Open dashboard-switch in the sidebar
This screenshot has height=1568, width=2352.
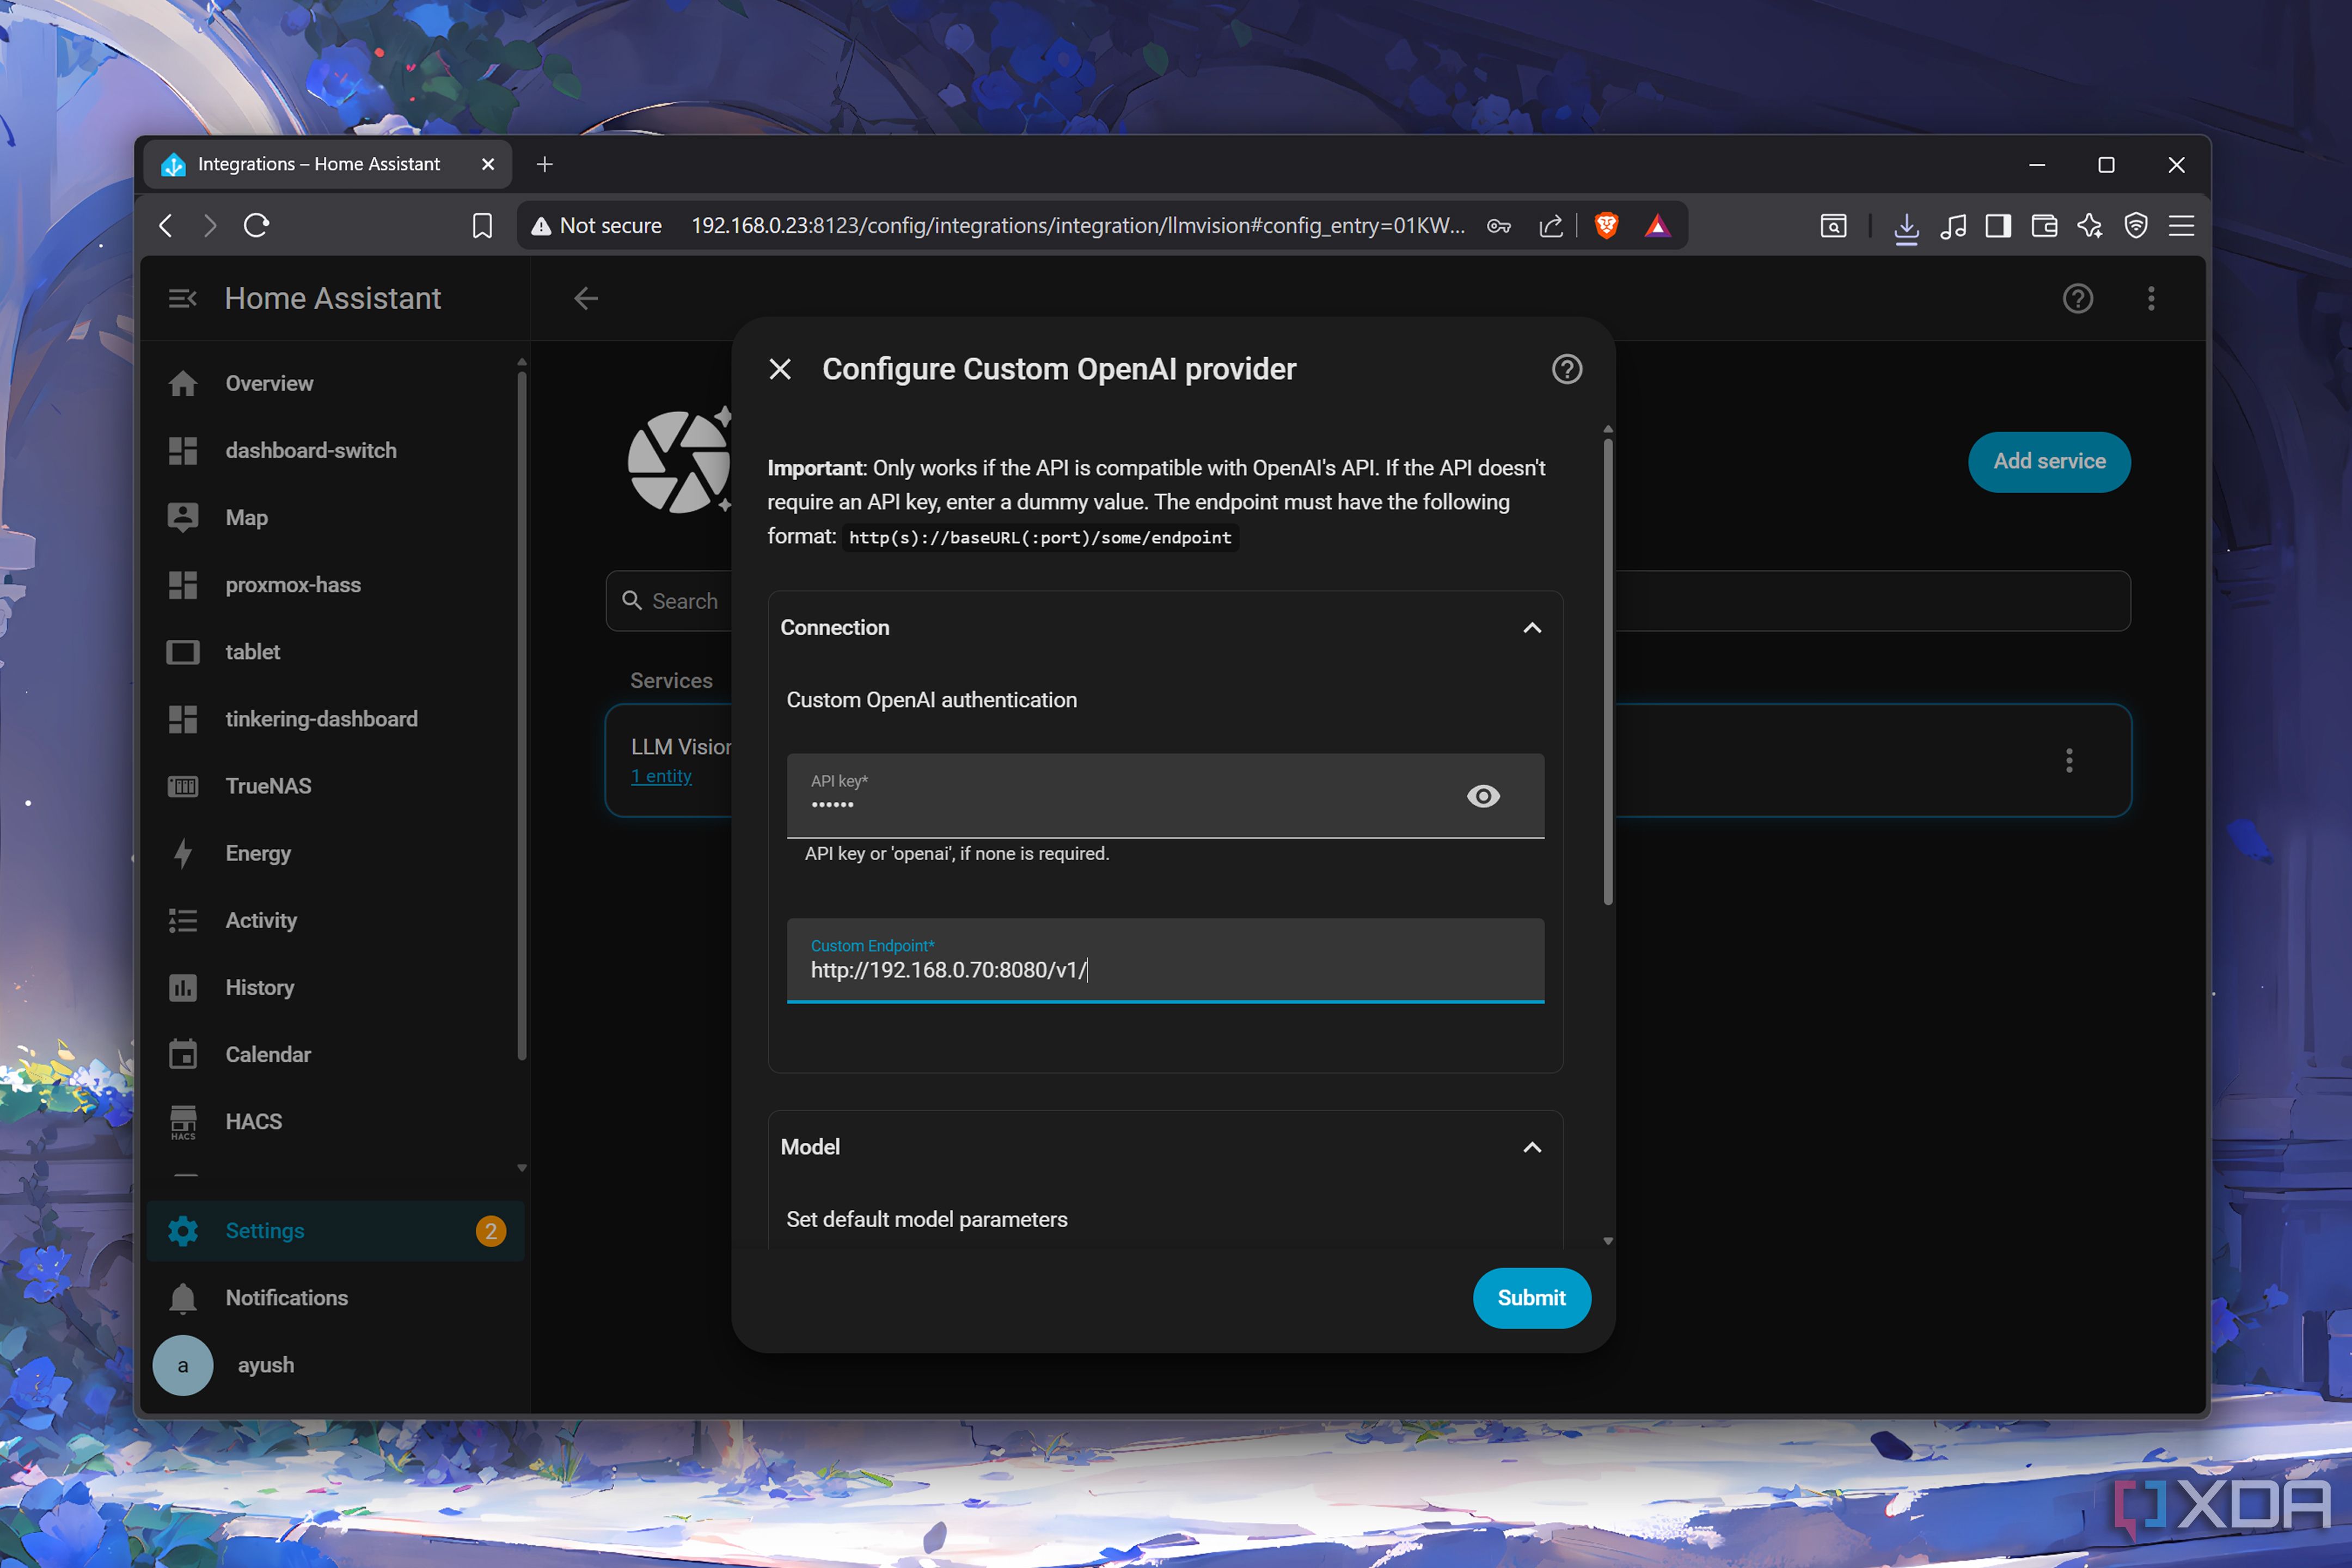click(335, 450)
